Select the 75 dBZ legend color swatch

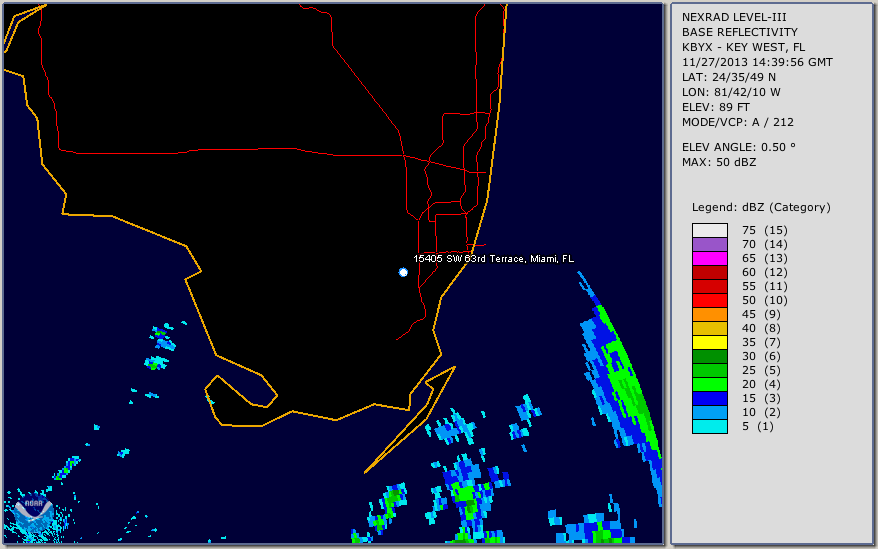click(710, 230)
